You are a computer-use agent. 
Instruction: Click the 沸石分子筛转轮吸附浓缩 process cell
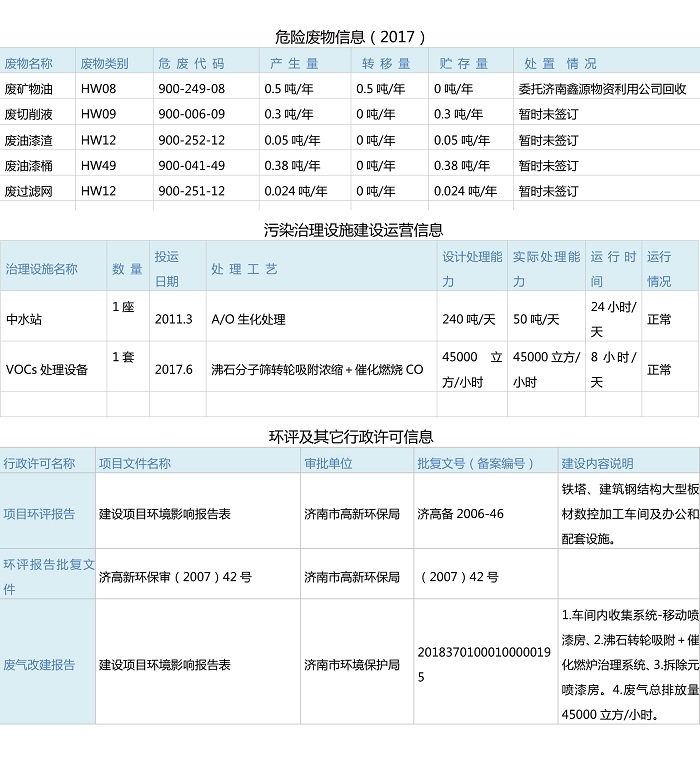(317, 369)
